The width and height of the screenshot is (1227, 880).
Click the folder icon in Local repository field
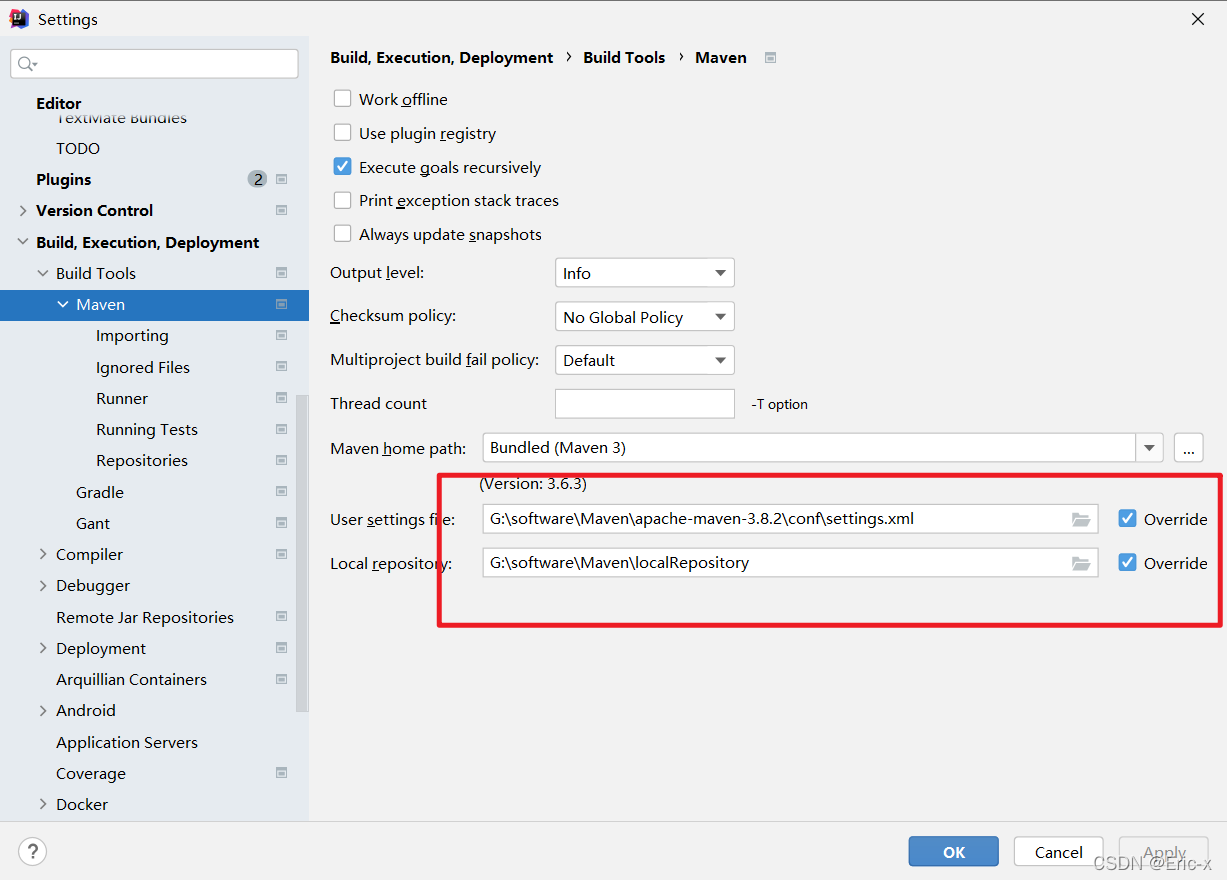click(x=1080, y=563)
